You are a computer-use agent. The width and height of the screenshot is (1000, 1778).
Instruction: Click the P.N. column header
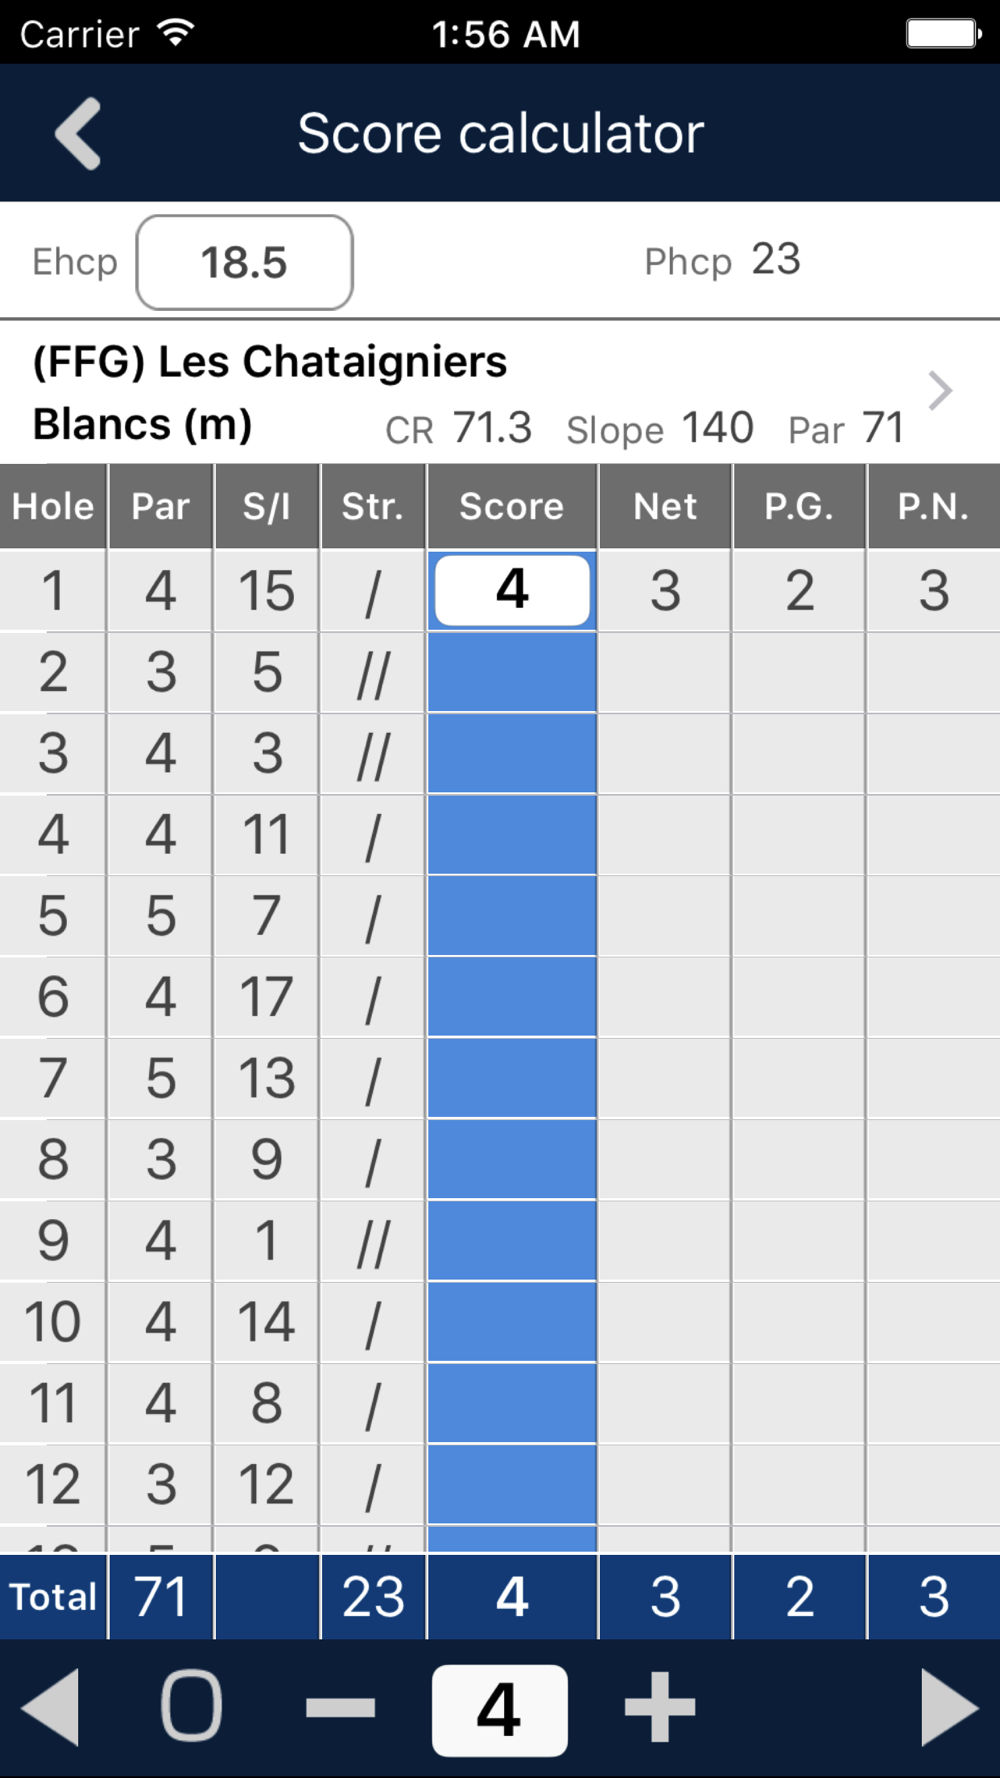(934, 506)
